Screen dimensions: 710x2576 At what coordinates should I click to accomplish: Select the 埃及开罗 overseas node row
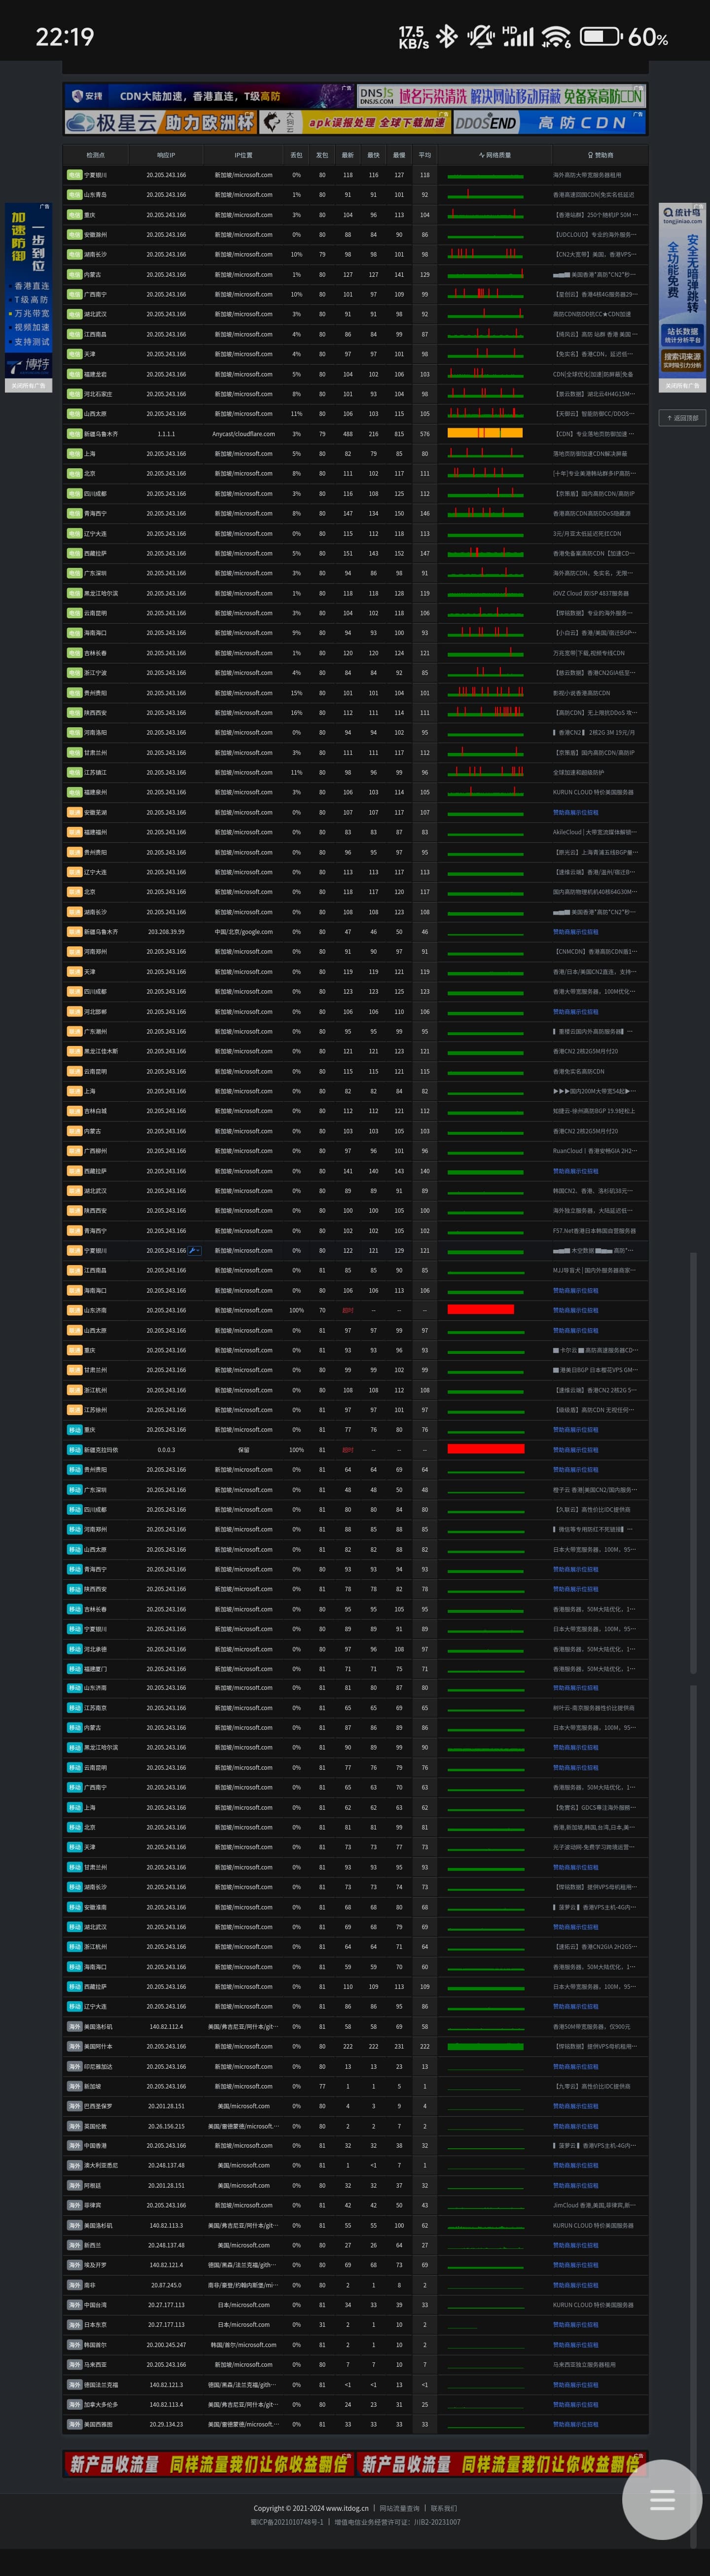(355, 2265)
